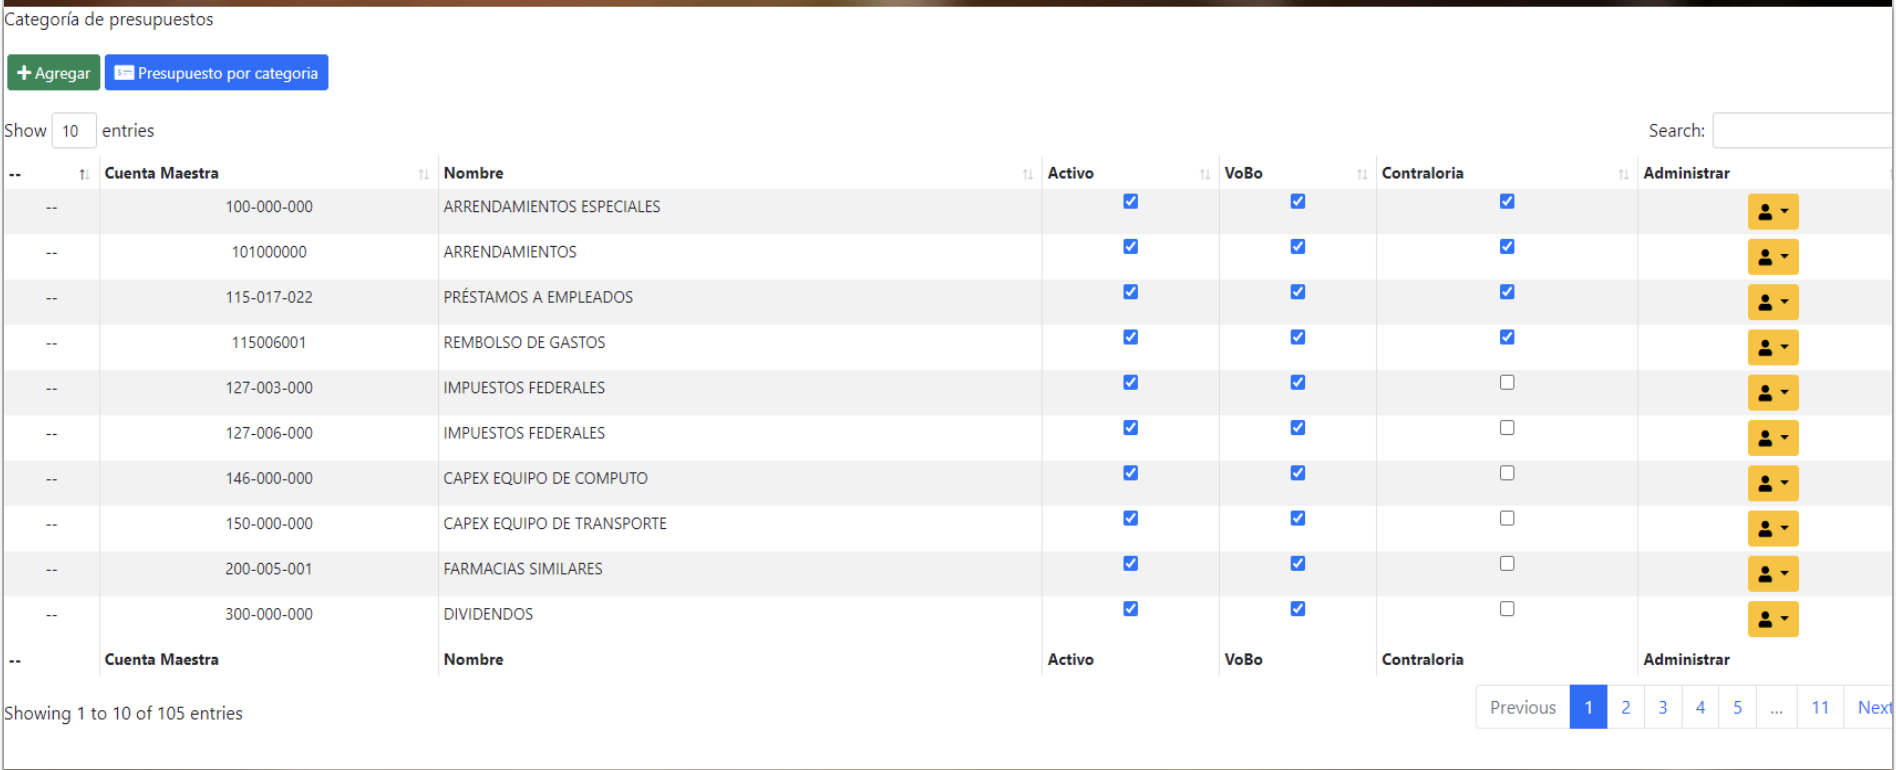Jump to page 11 of entries

pos(1819,707)
